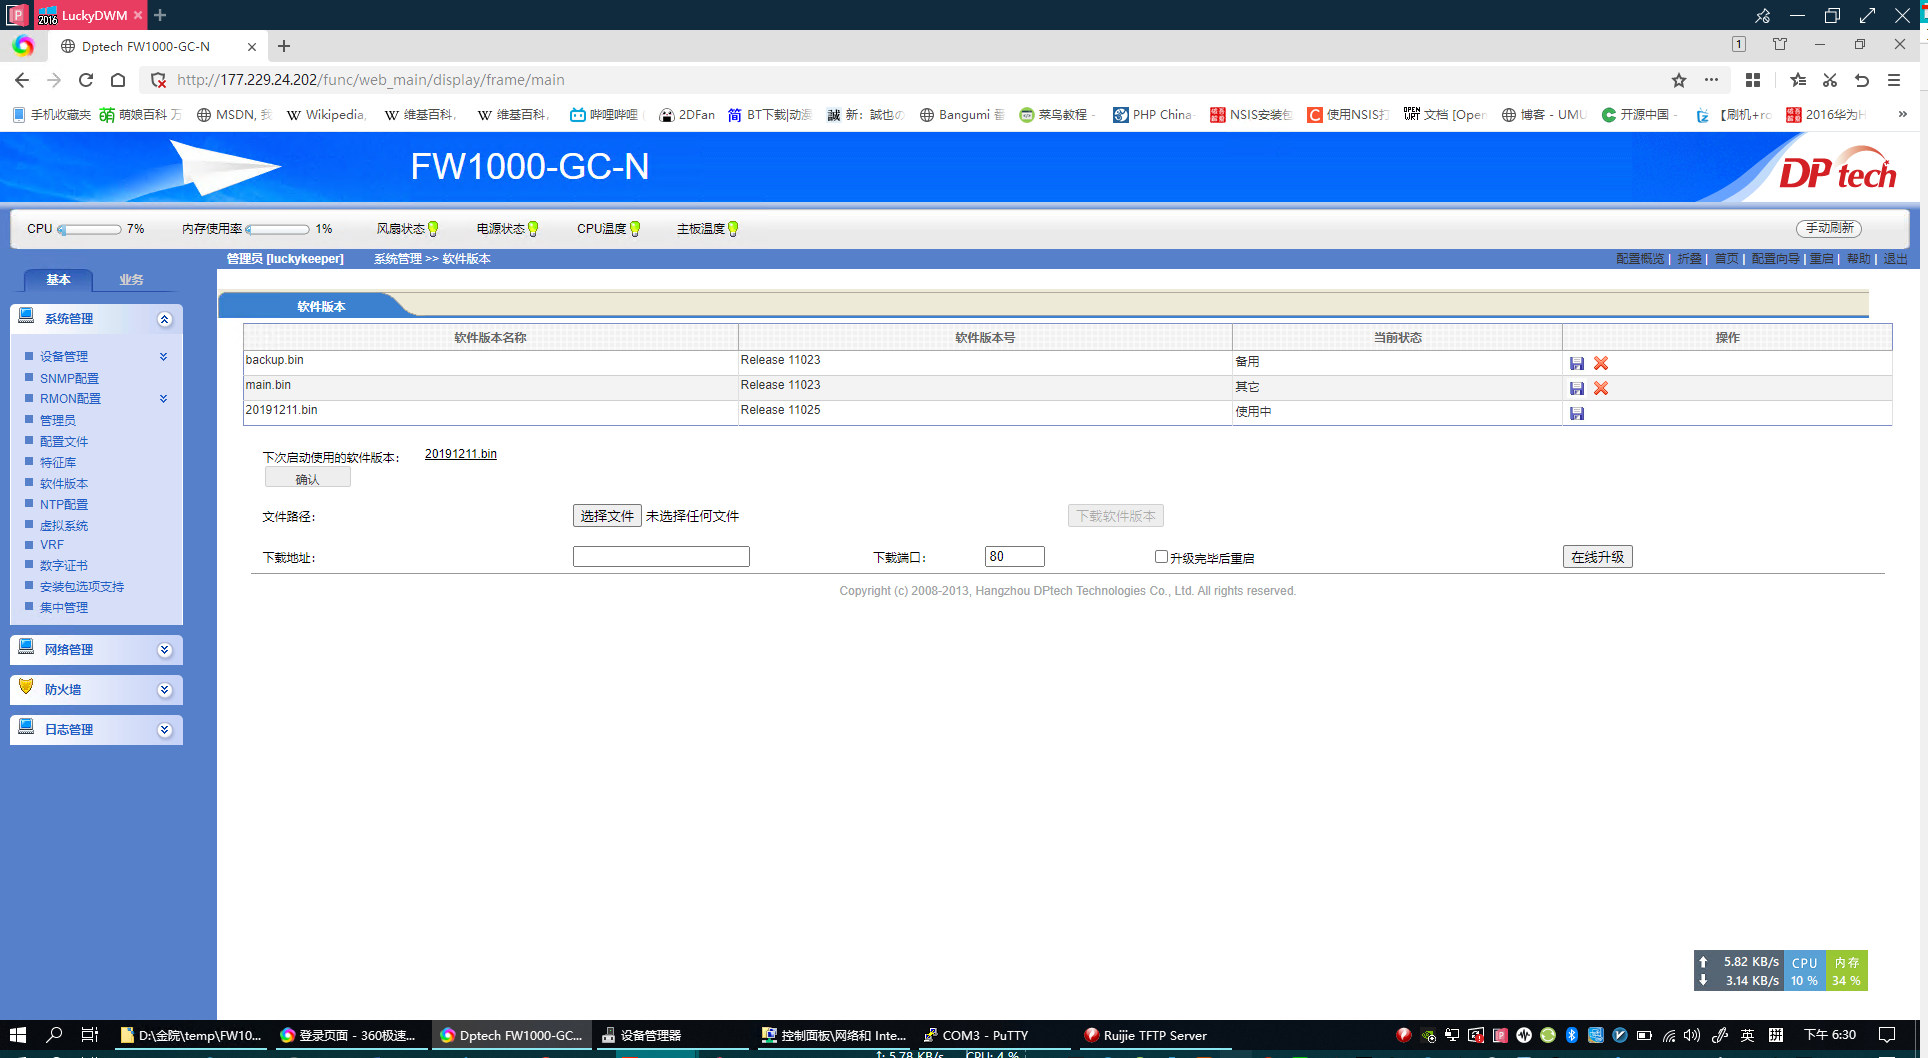The width and height of the screenshot is (1928, 1058).
Task: Click the 在线升级 button
Action: click(1597, 557)
